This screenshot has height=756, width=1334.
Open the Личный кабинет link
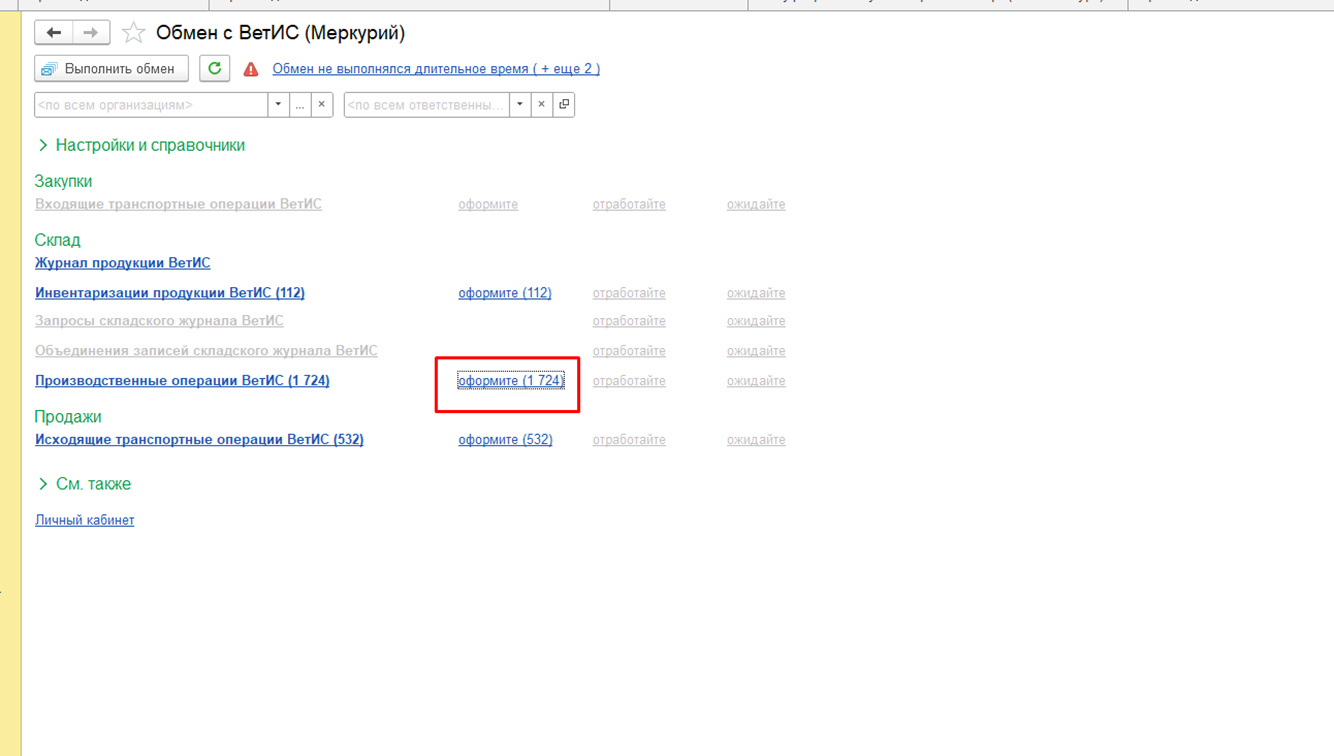pyautogui.click(x=84, y=520)
